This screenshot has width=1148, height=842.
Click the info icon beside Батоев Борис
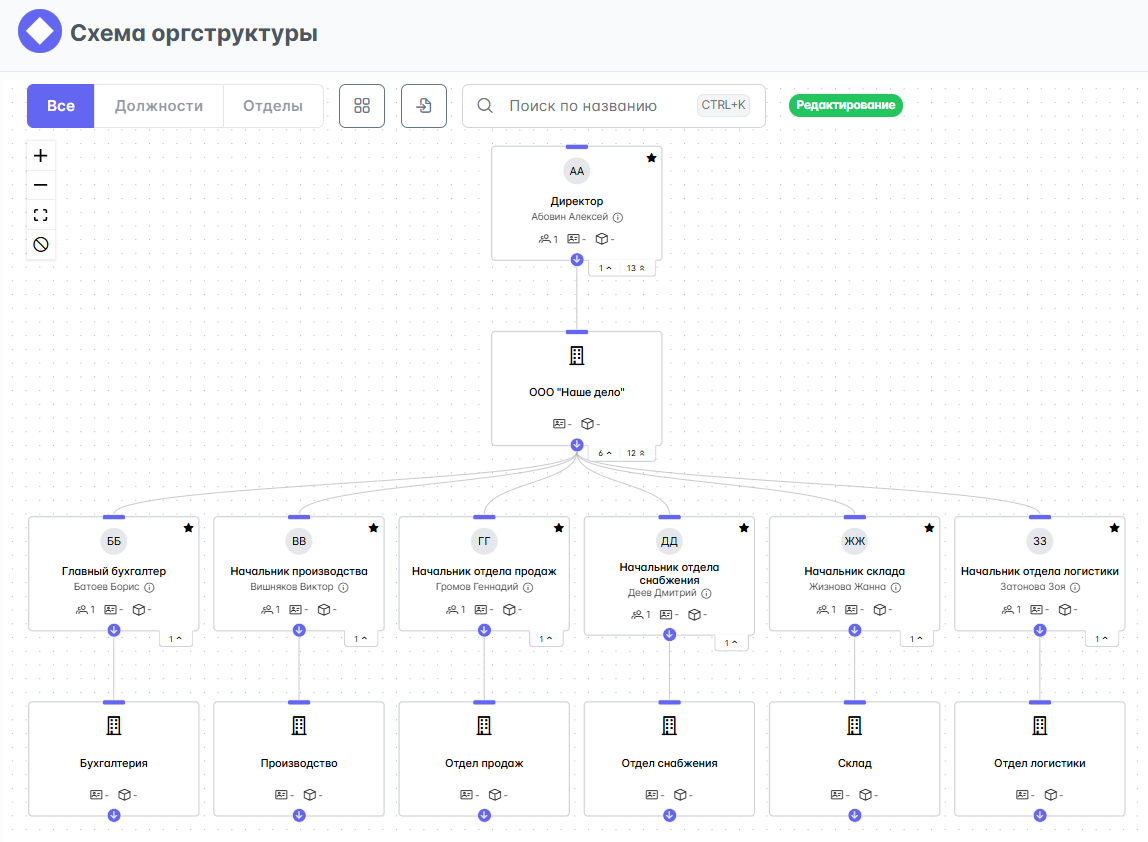click(150, 587)
